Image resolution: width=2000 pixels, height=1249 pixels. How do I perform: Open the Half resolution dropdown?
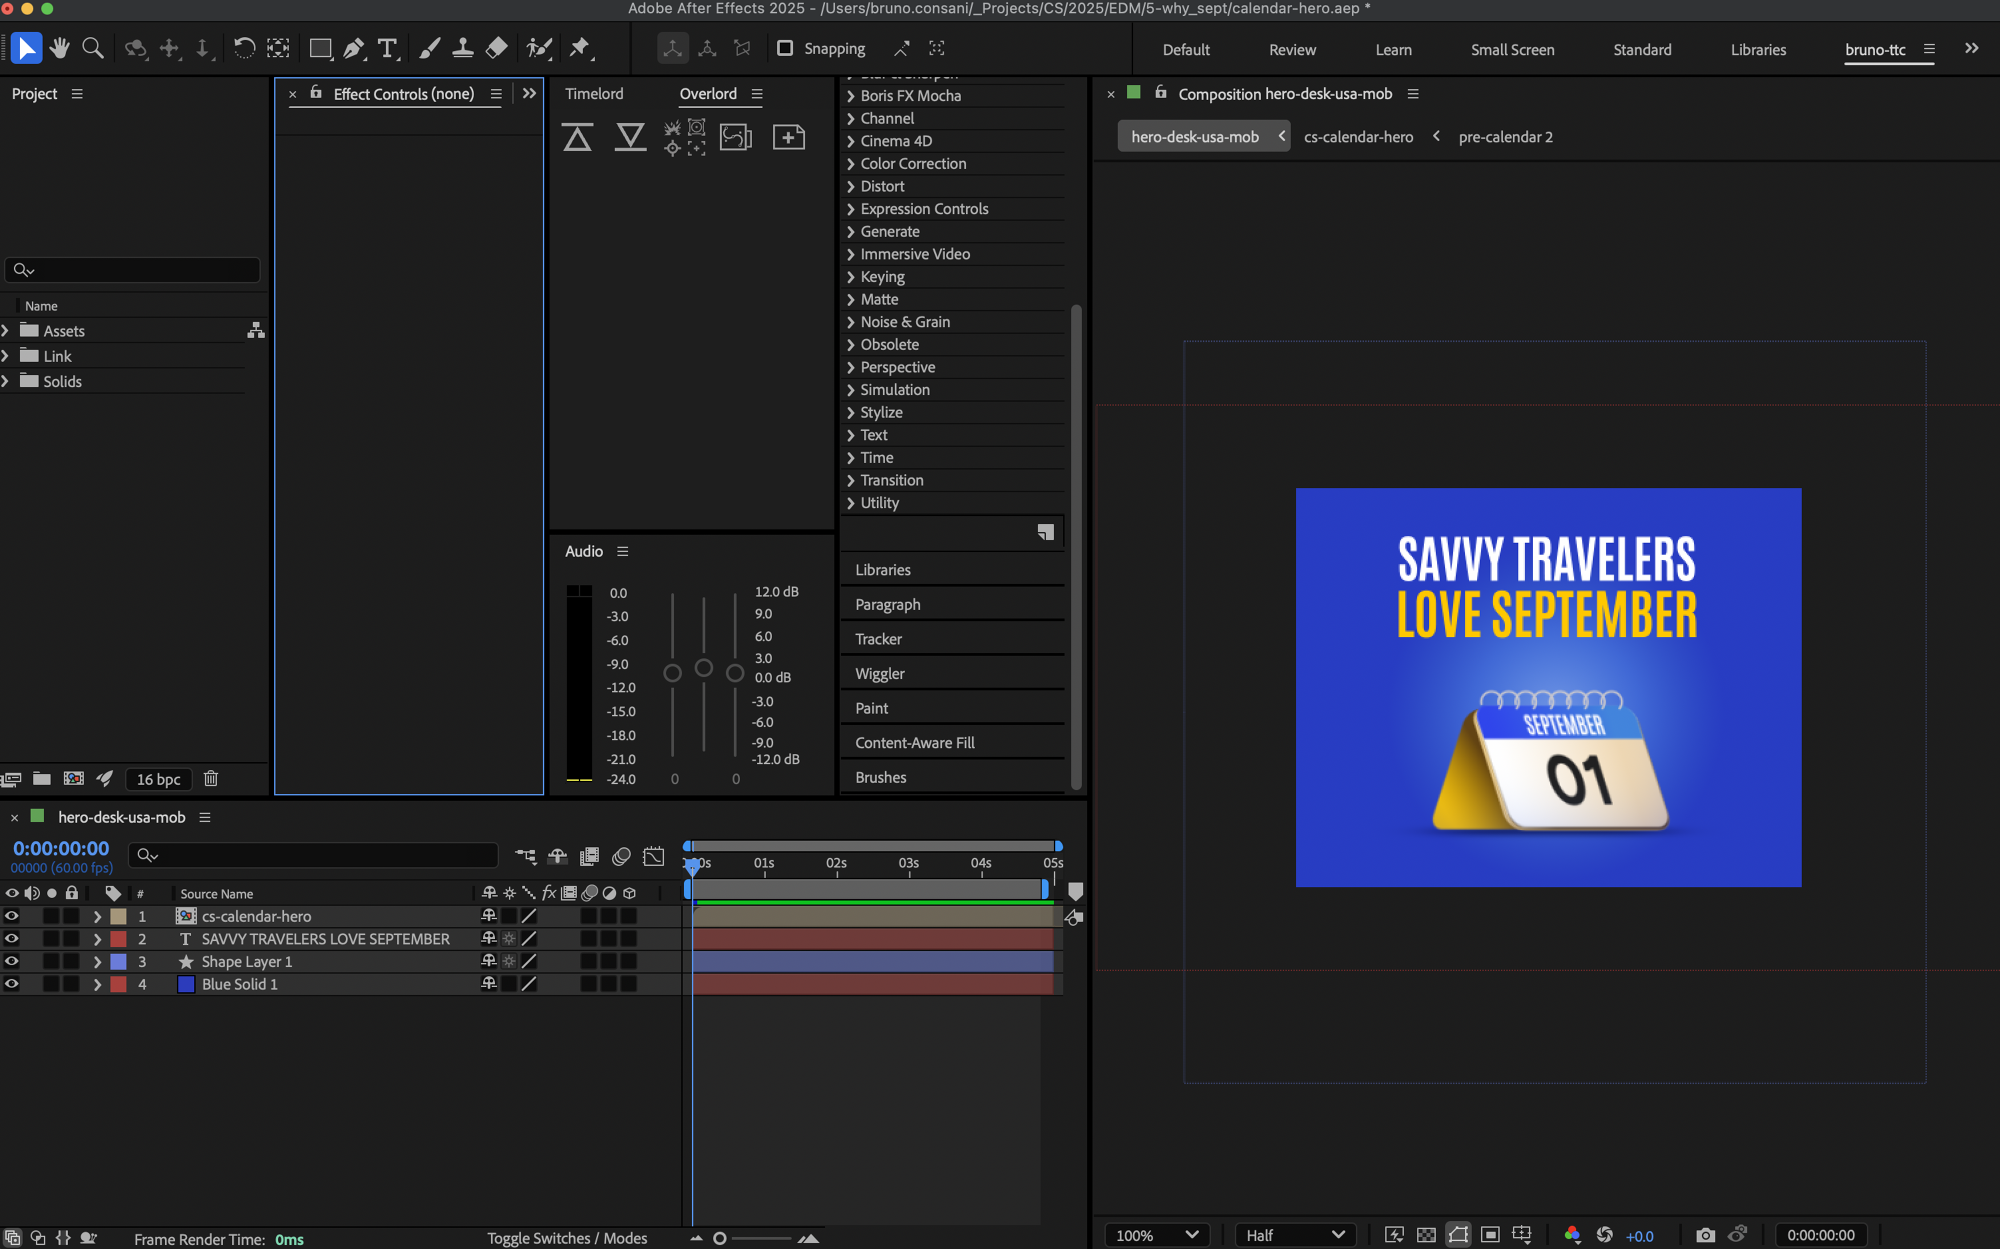tap(1294, 1235)
